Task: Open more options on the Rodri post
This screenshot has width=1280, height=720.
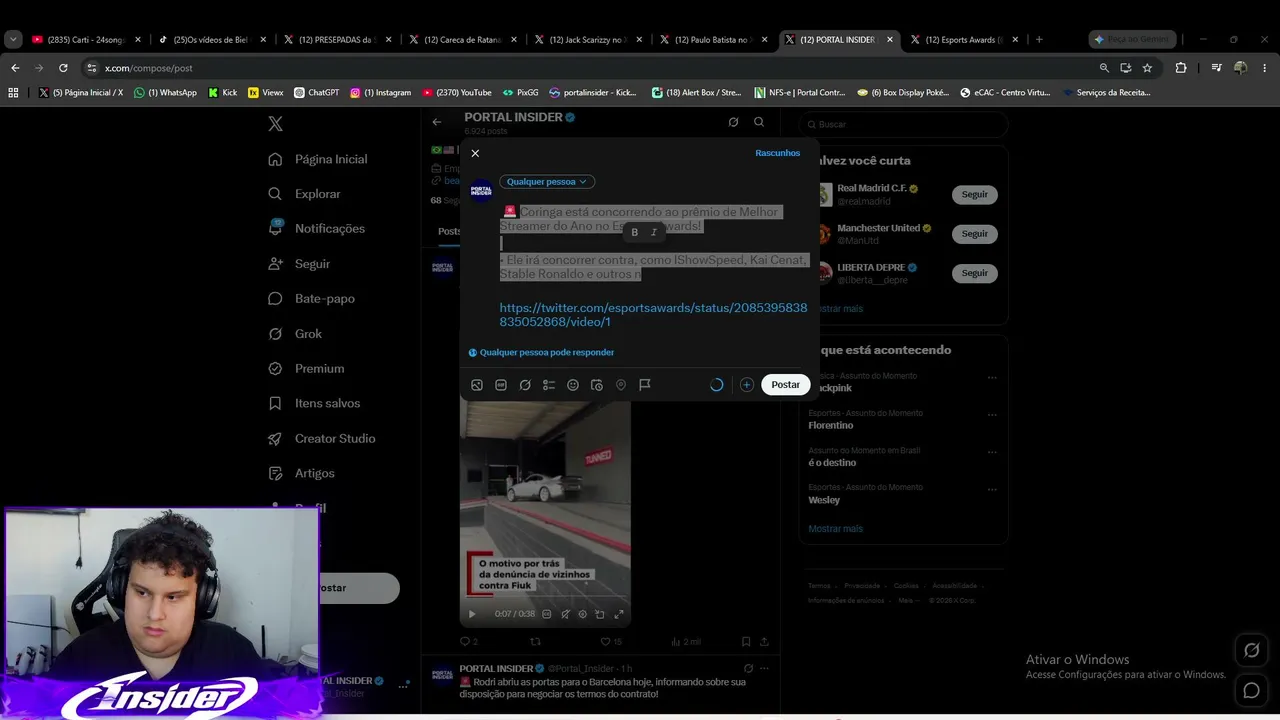Action: click(x=764, y=668)
